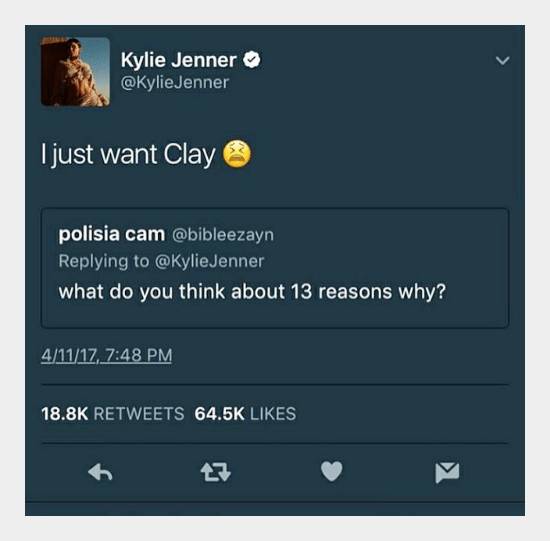The height and width of the screenshot is (541, 550).
Task: Click the @bibleezayn handle
Action: pyautogui.click(x=223, y=235)
